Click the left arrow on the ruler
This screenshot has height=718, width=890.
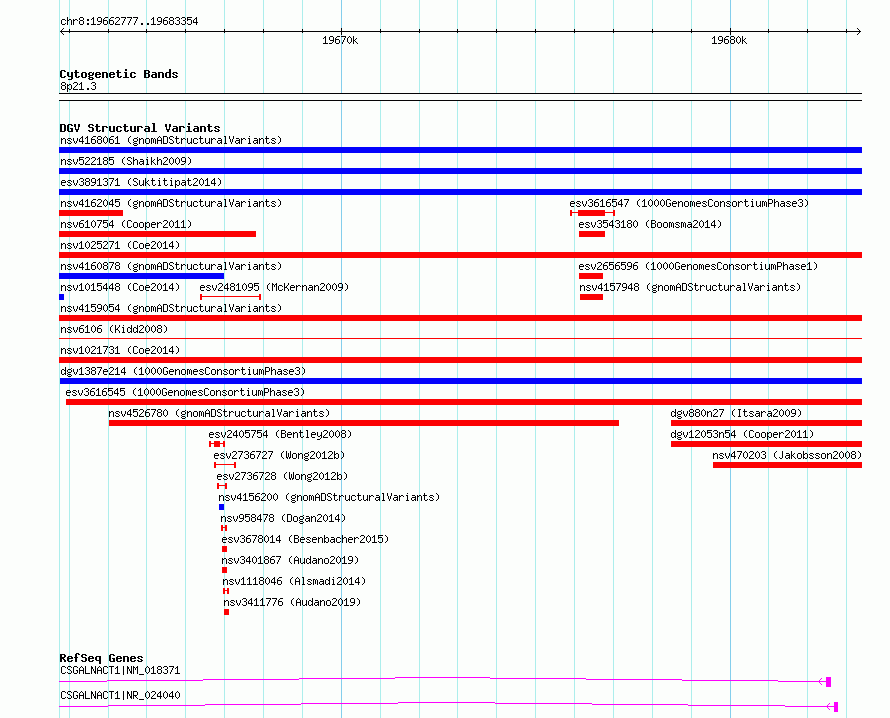coord(63,31)
